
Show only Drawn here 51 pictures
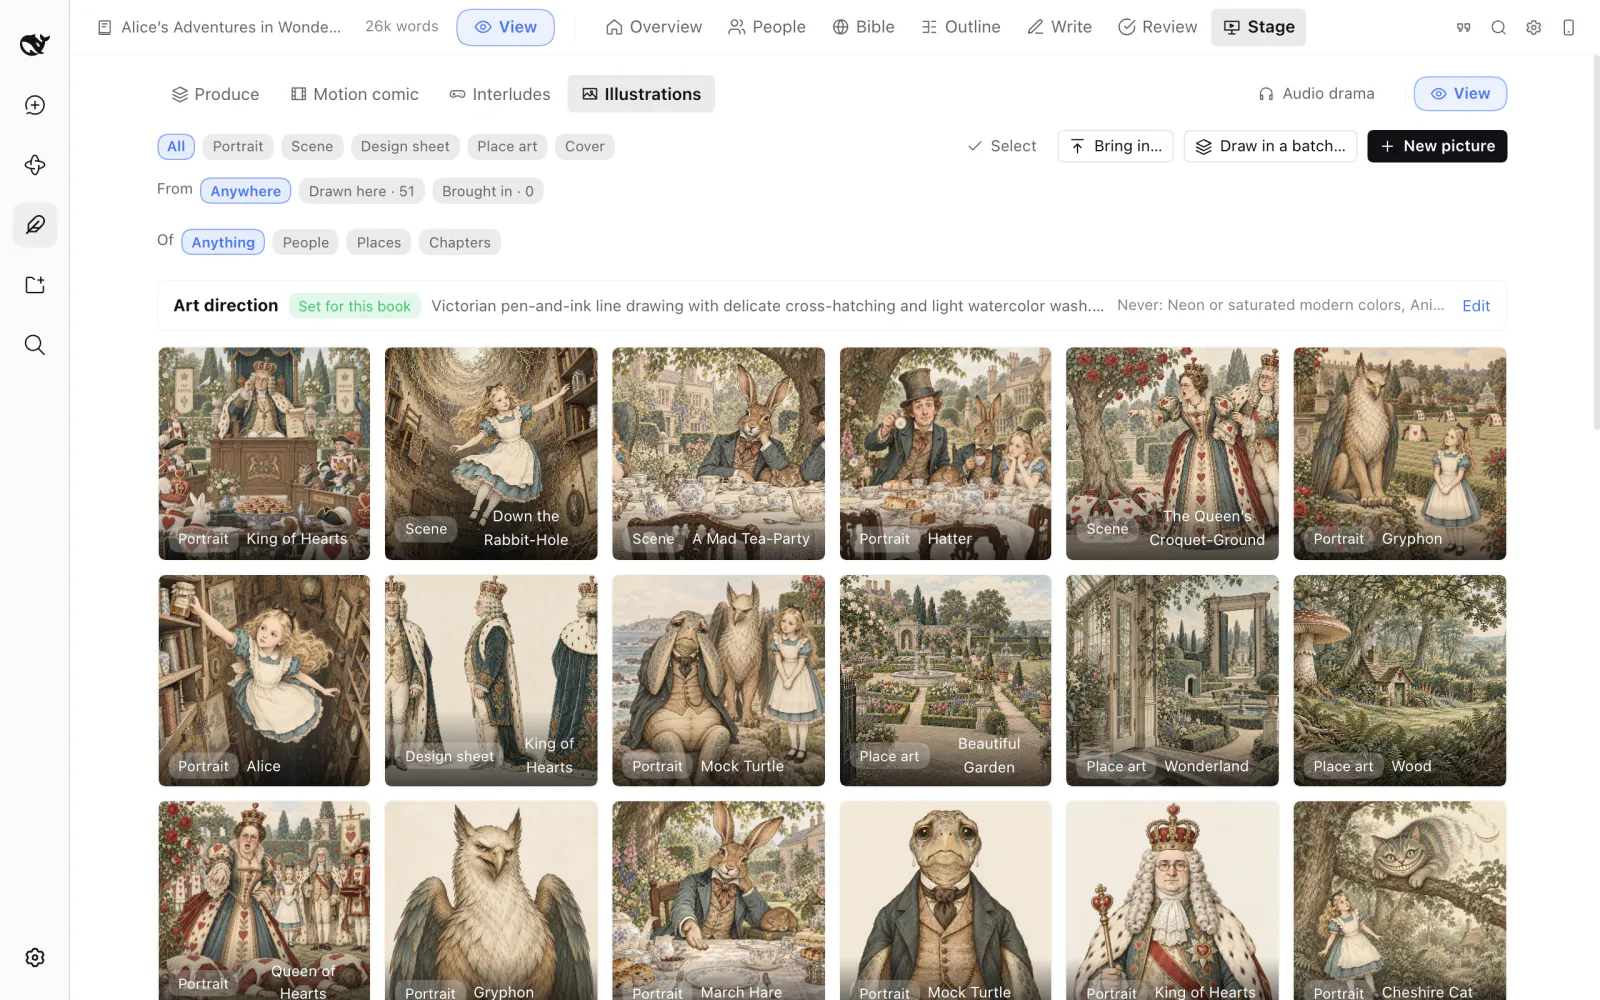[362, 191]
